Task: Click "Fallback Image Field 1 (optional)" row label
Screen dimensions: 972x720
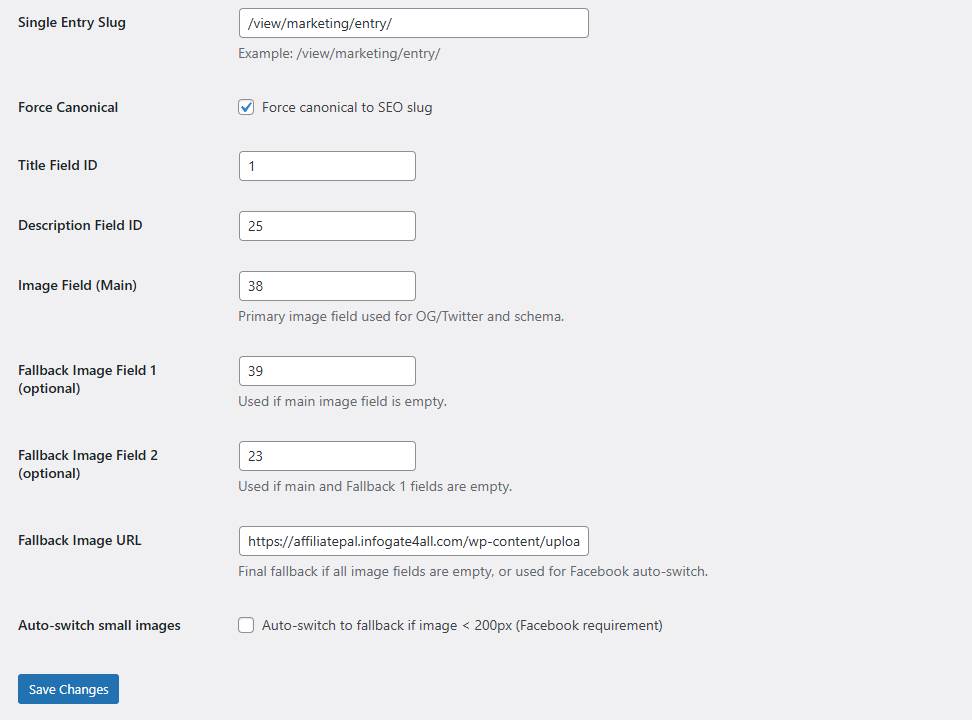Action: click(87, 379)
